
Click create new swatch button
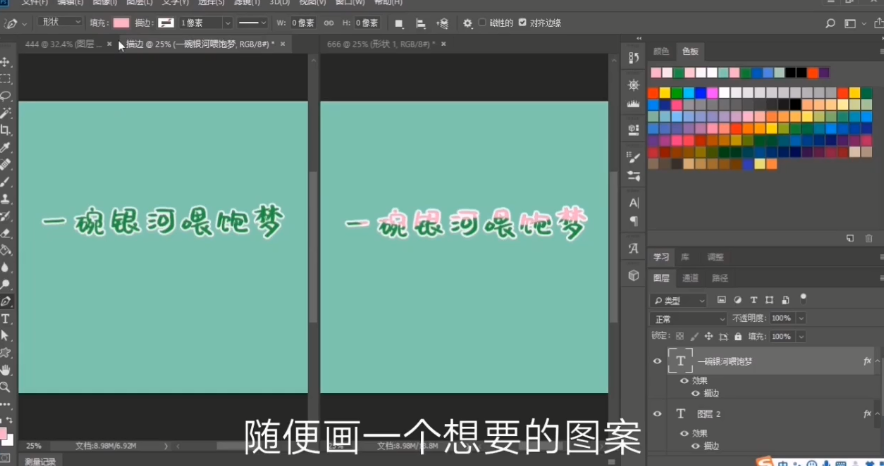[x=850, y=238]
